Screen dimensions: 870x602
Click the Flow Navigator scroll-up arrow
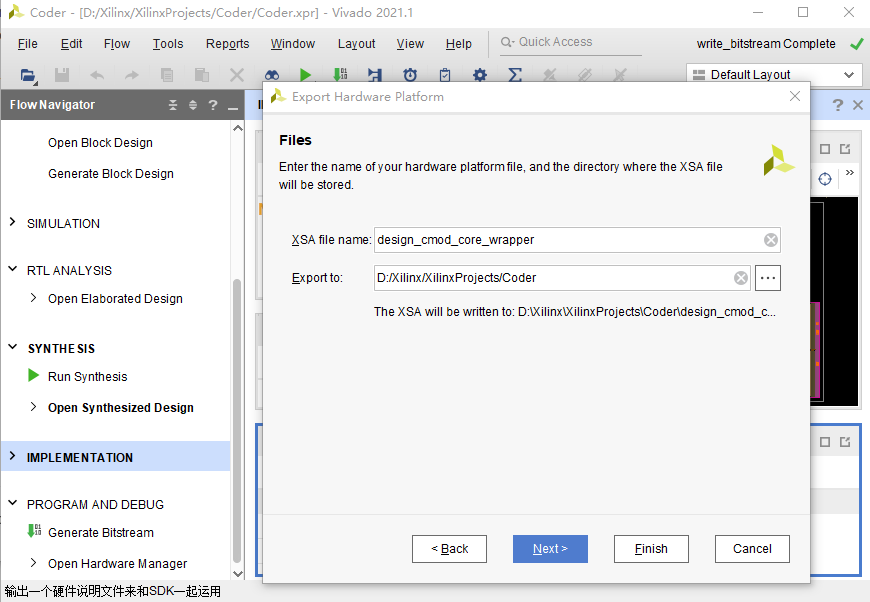click(237, 128)
